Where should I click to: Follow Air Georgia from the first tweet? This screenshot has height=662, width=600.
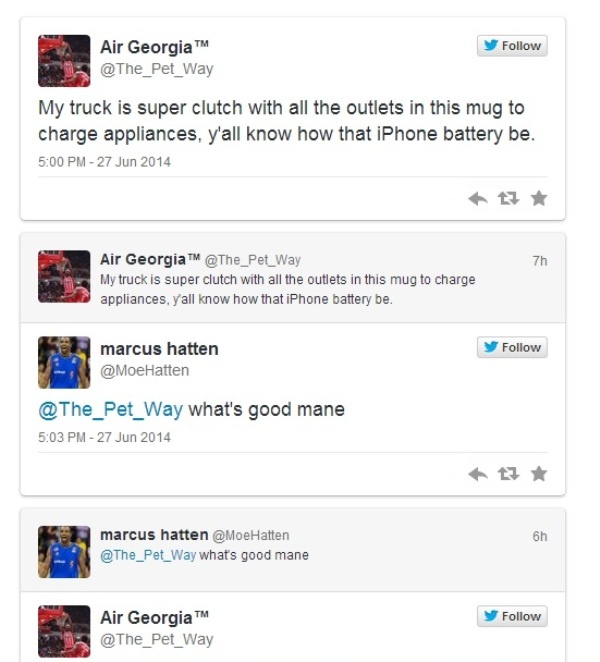click(x=512, y=46)
